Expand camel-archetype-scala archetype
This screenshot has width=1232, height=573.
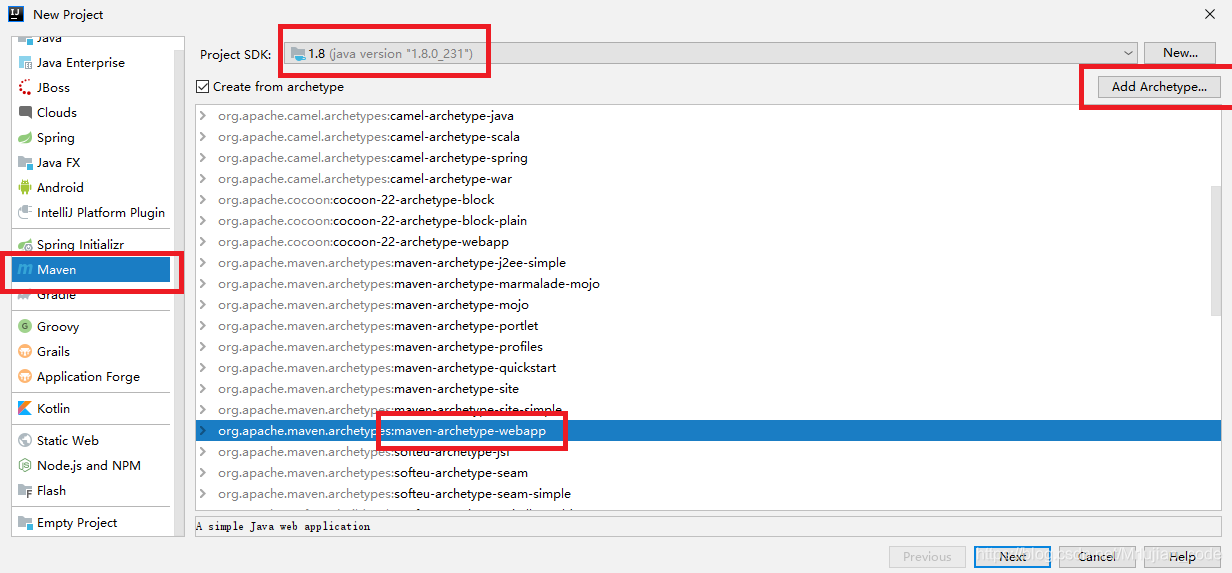point(203,137)
